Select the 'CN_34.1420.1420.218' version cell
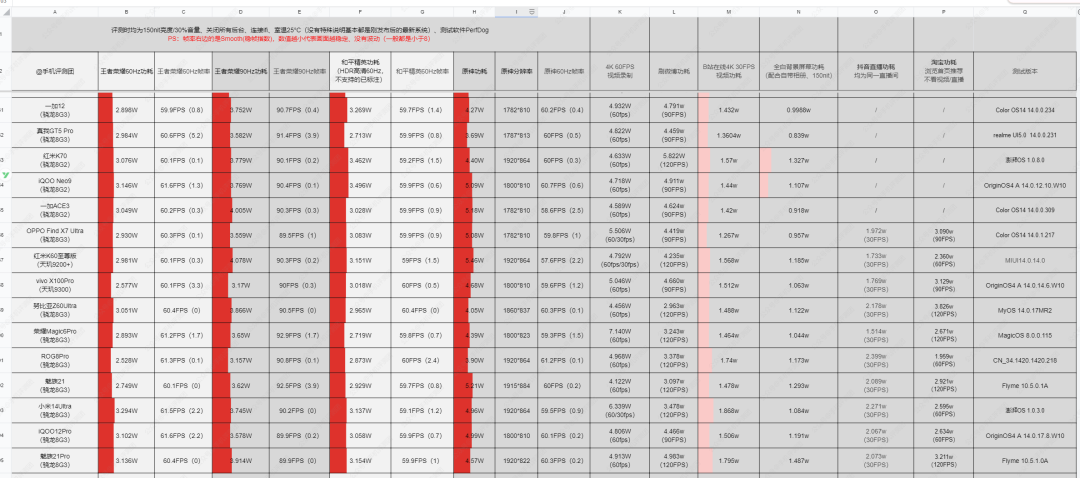Viewport: 1080px width, 478px height. pos(1026,360)
